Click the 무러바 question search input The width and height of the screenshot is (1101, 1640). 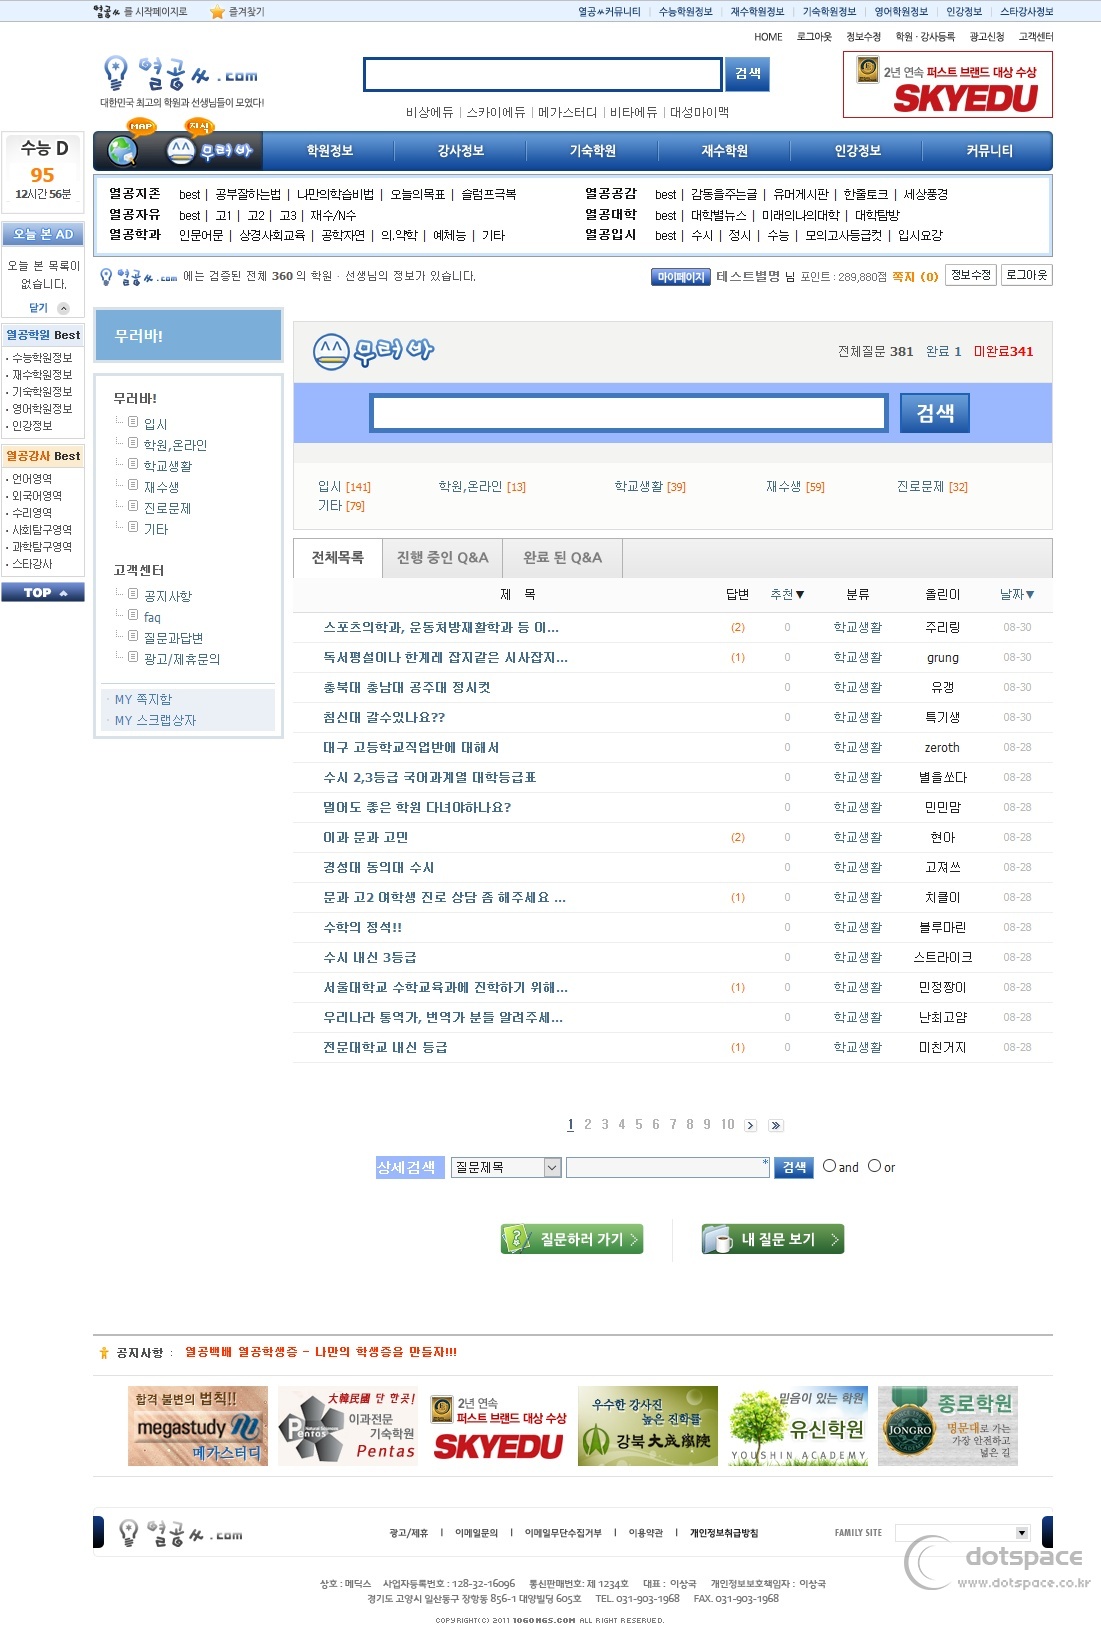pyautogui.click(x=629, y=413)
